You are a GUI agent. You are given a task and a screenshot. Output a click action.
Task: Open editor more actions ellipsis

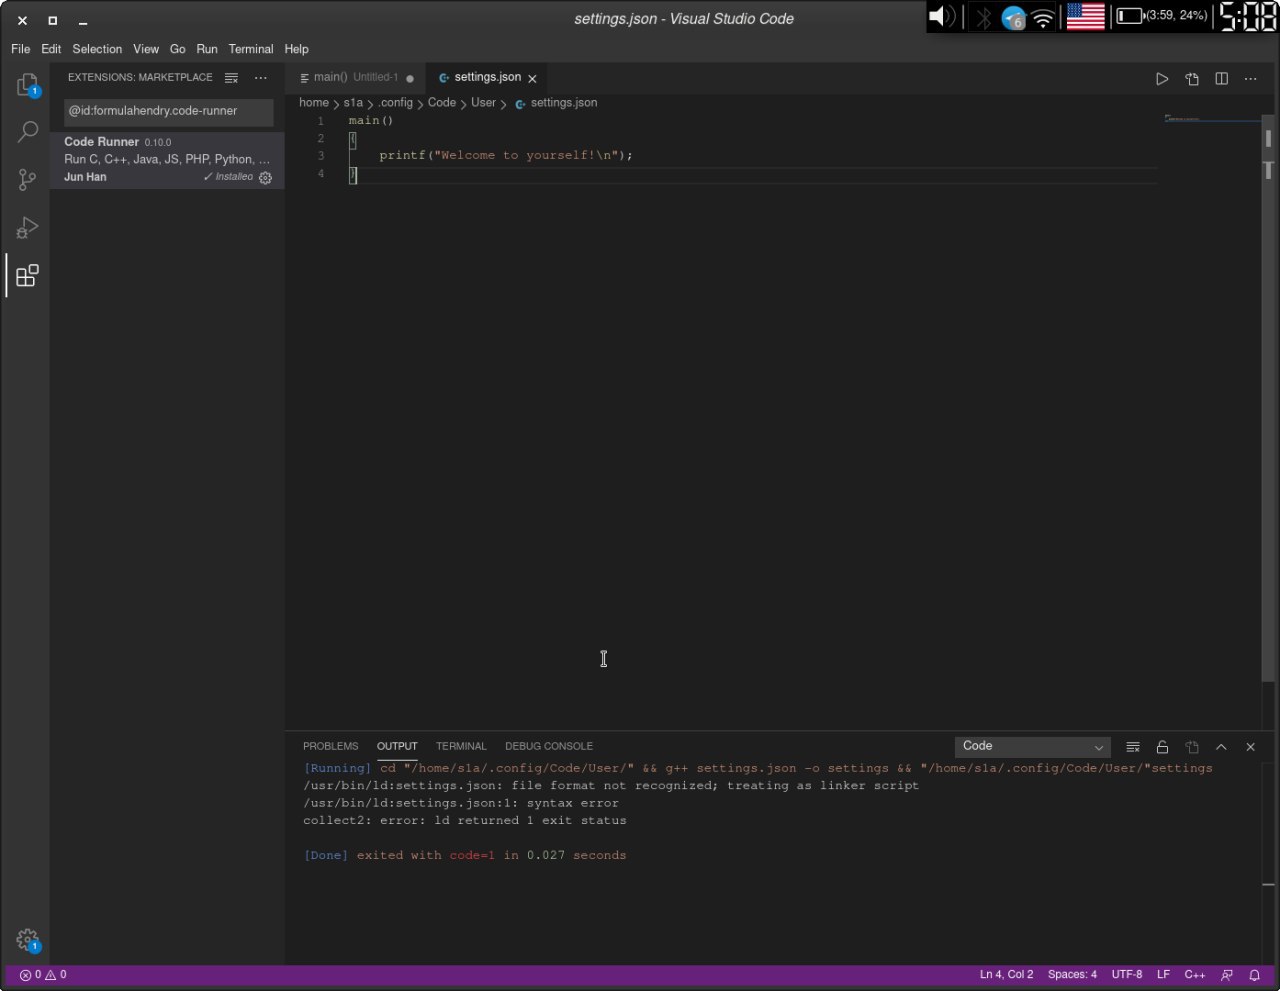coord(1250,78)
